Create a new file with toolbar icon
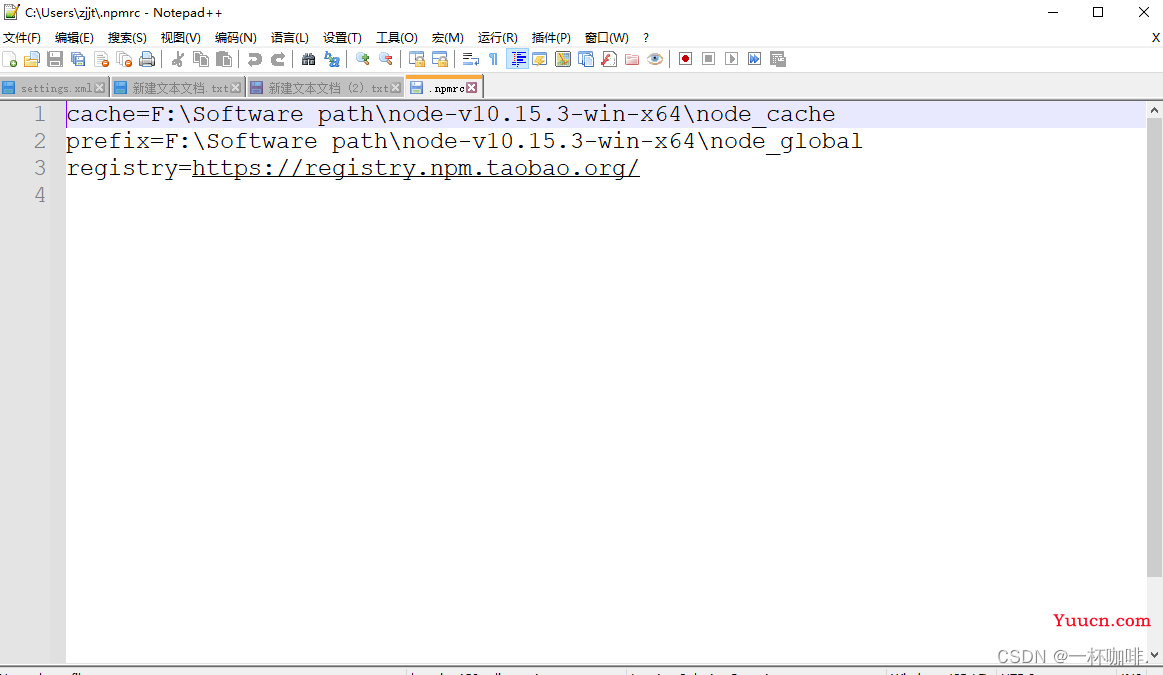The image size is (1163, 675). point(10,59)
